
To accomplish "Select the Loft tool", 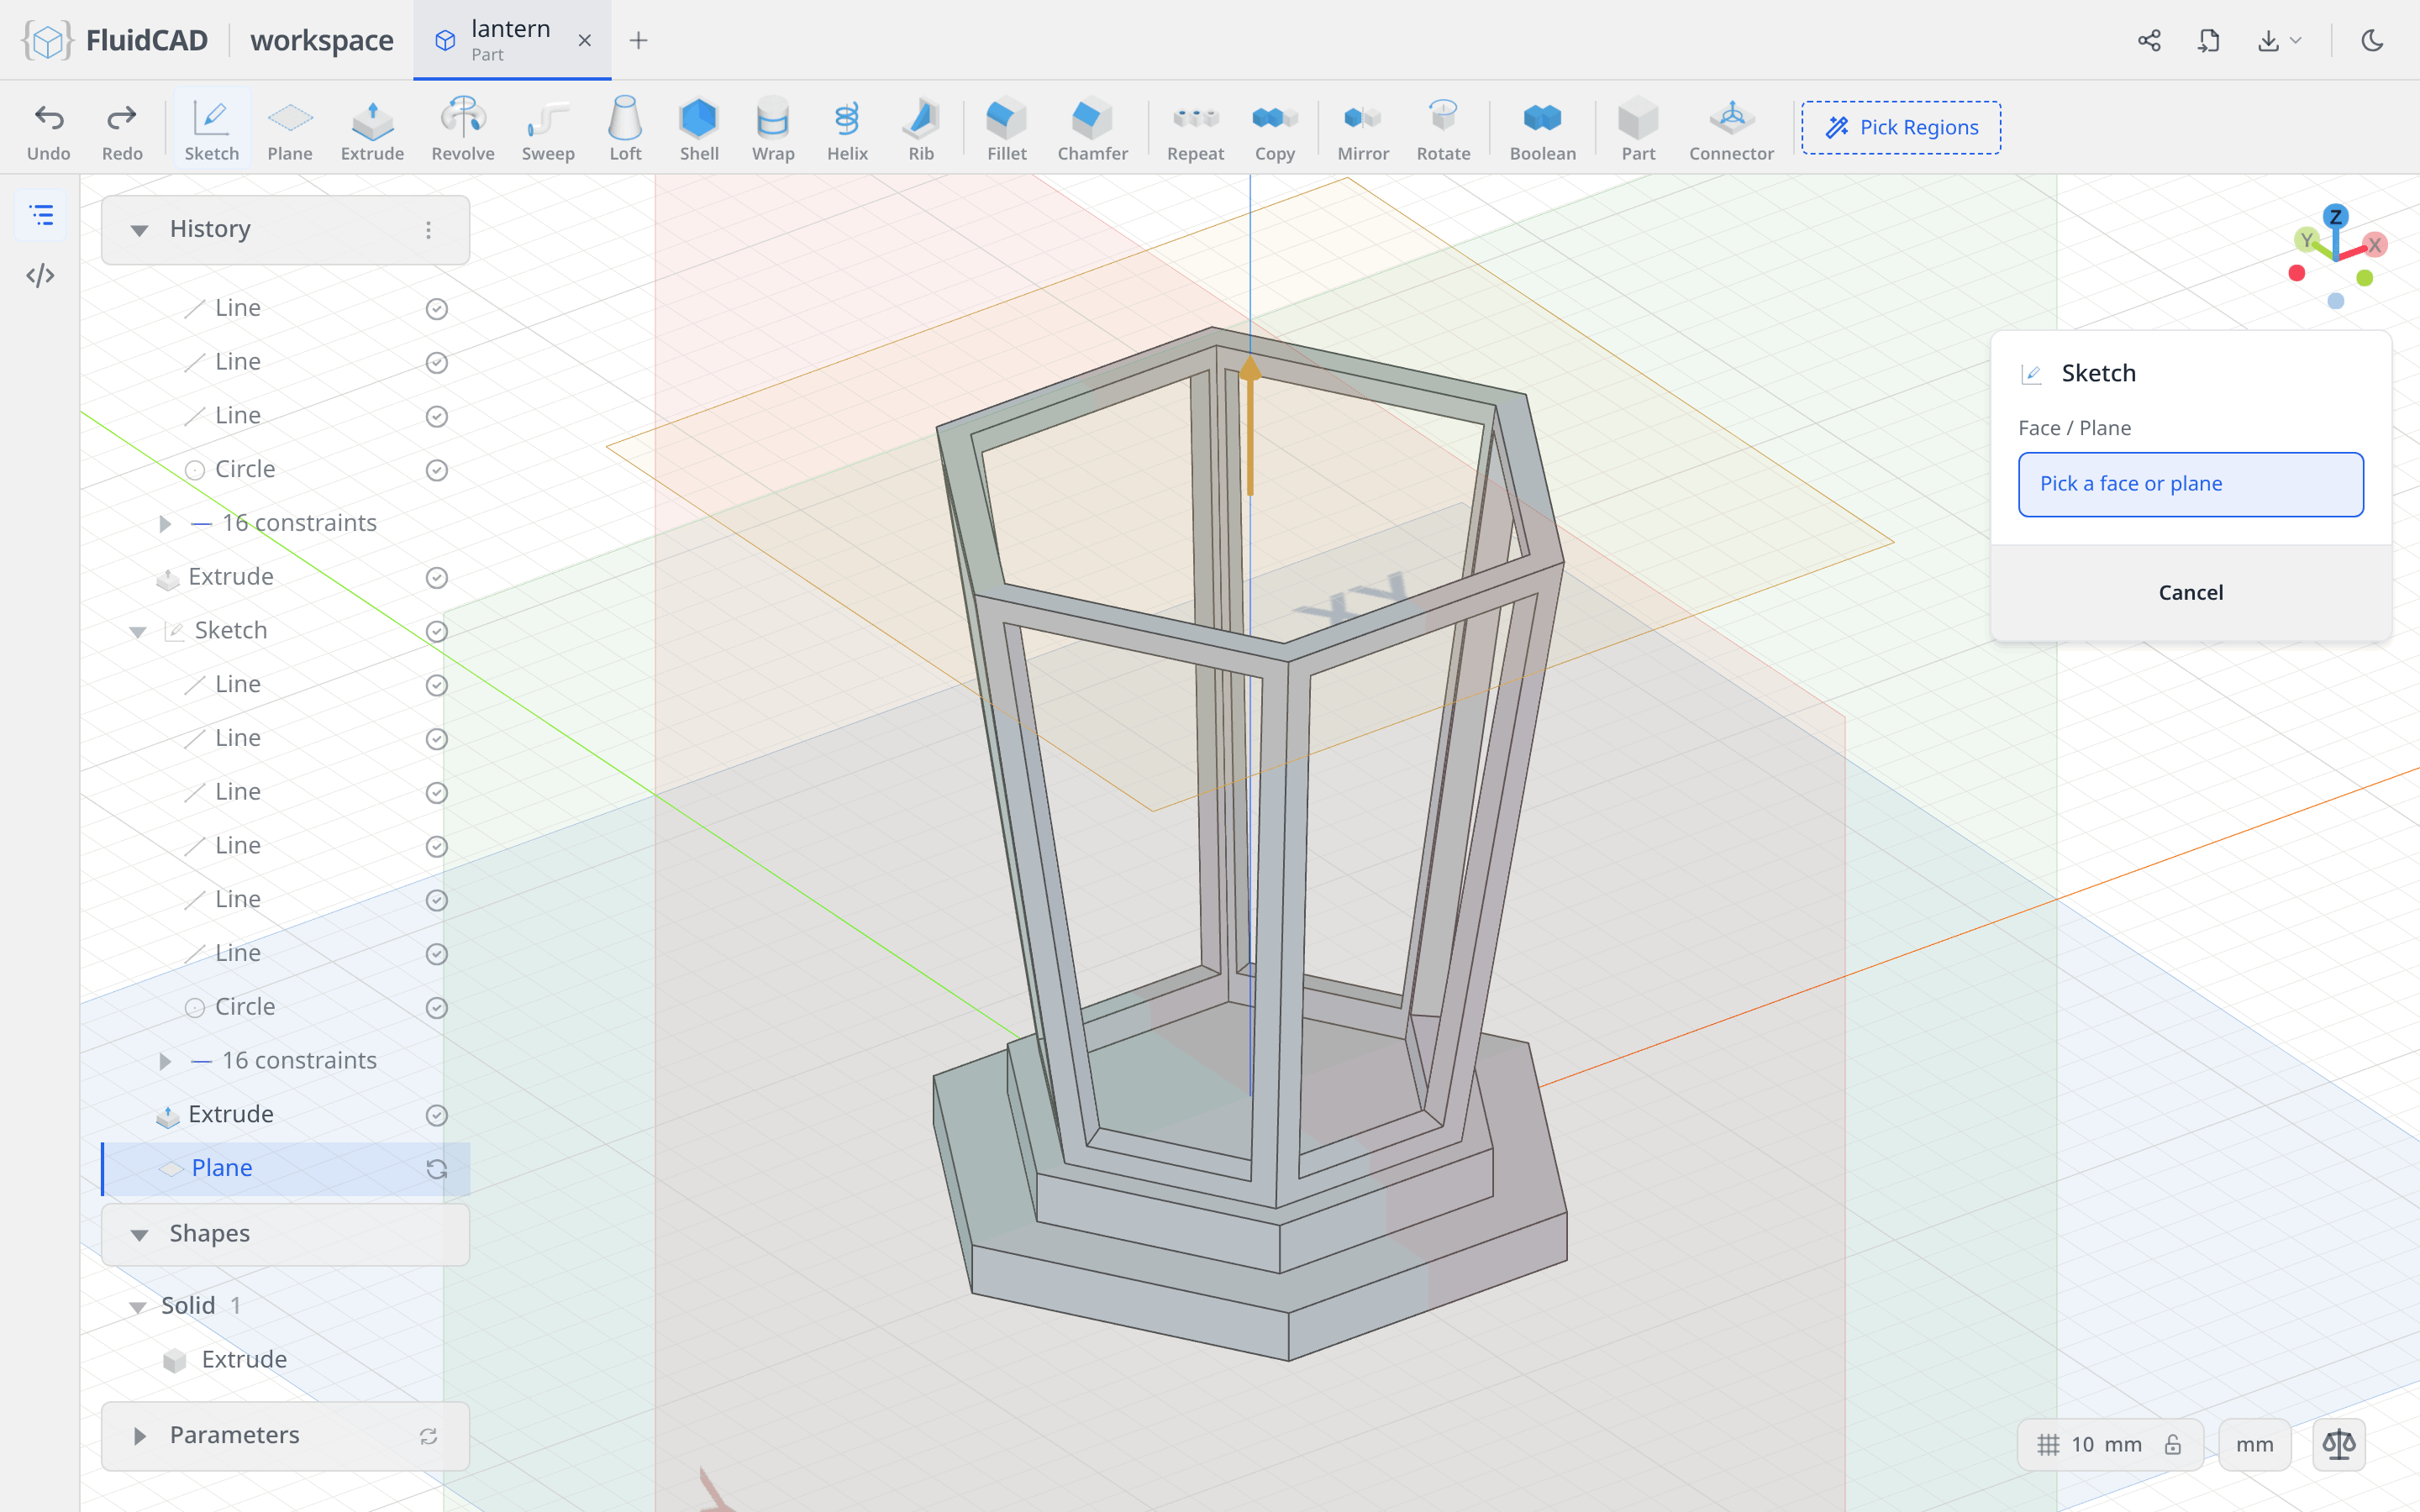I will (x=625, y=129).
